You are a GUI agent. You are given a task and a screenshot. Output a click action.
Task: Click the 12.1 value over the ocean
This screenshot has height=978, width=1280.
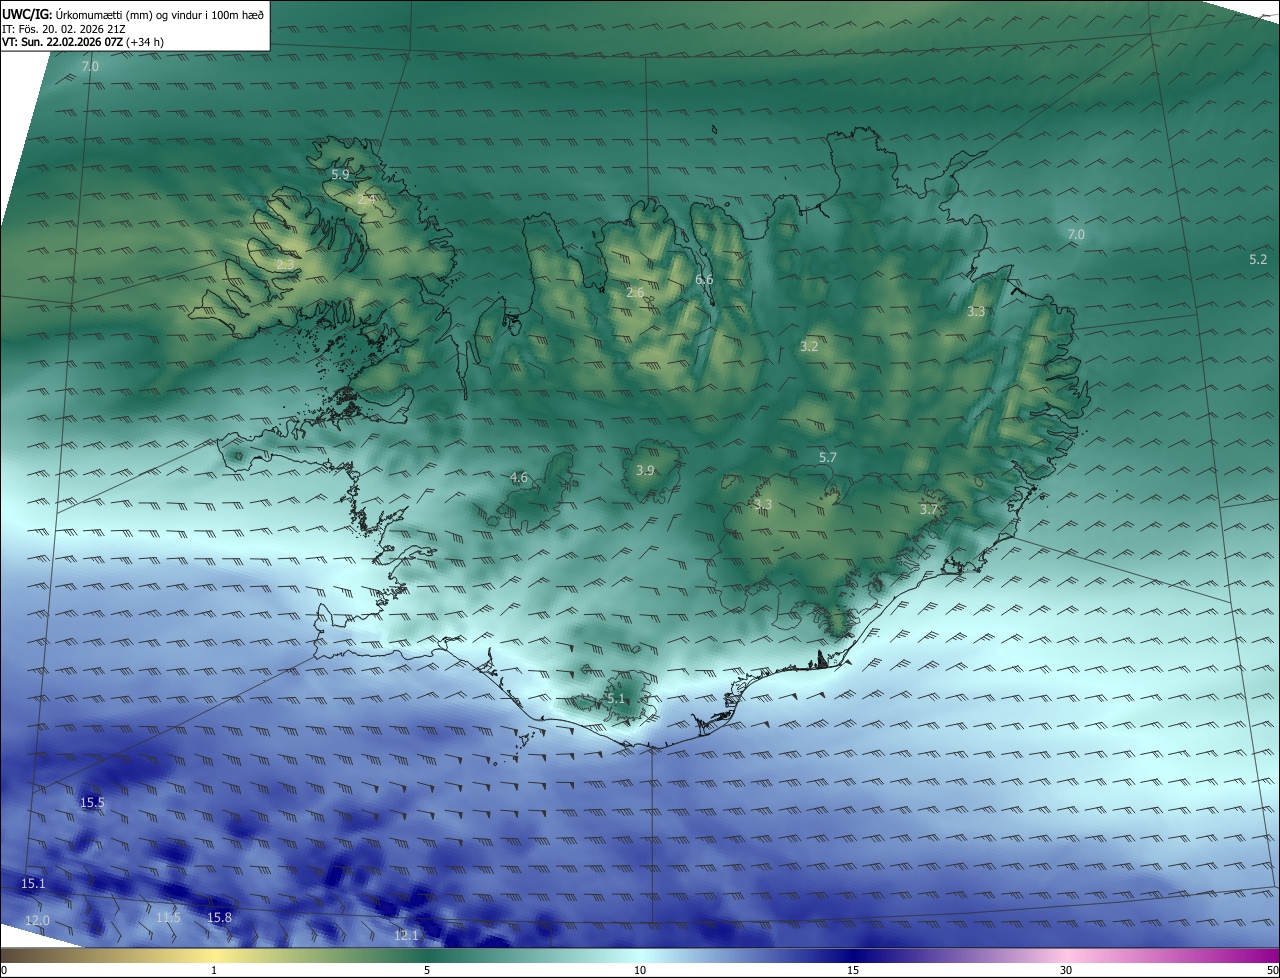pyautogui.click(x=406, y=936)
